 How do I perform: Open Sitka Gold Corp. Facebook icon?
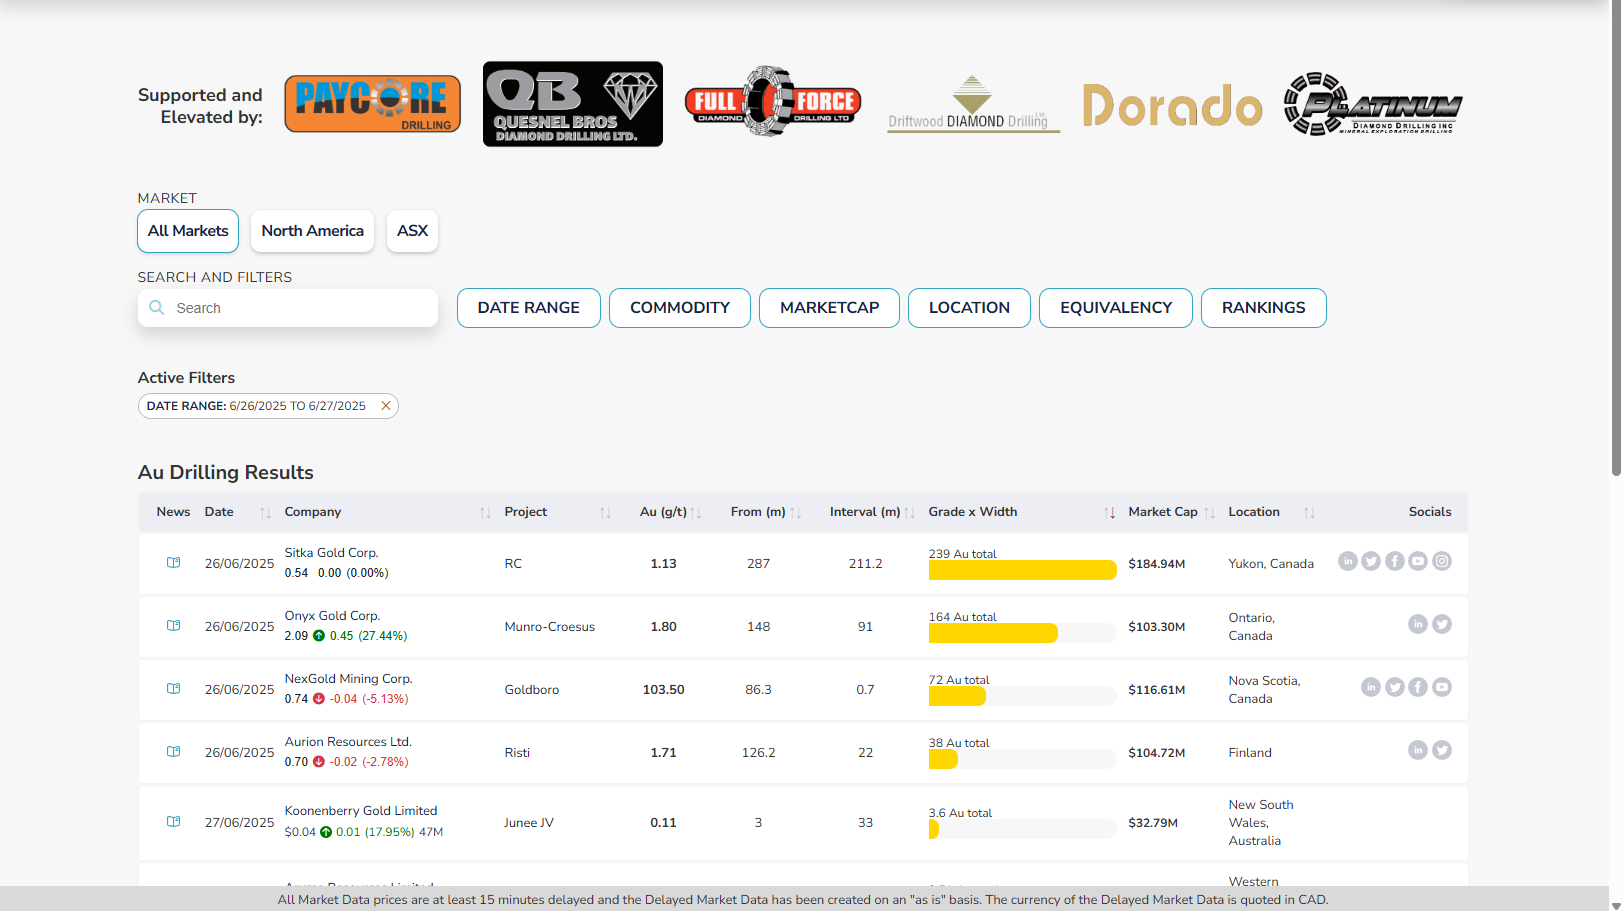click(1395, 561)
